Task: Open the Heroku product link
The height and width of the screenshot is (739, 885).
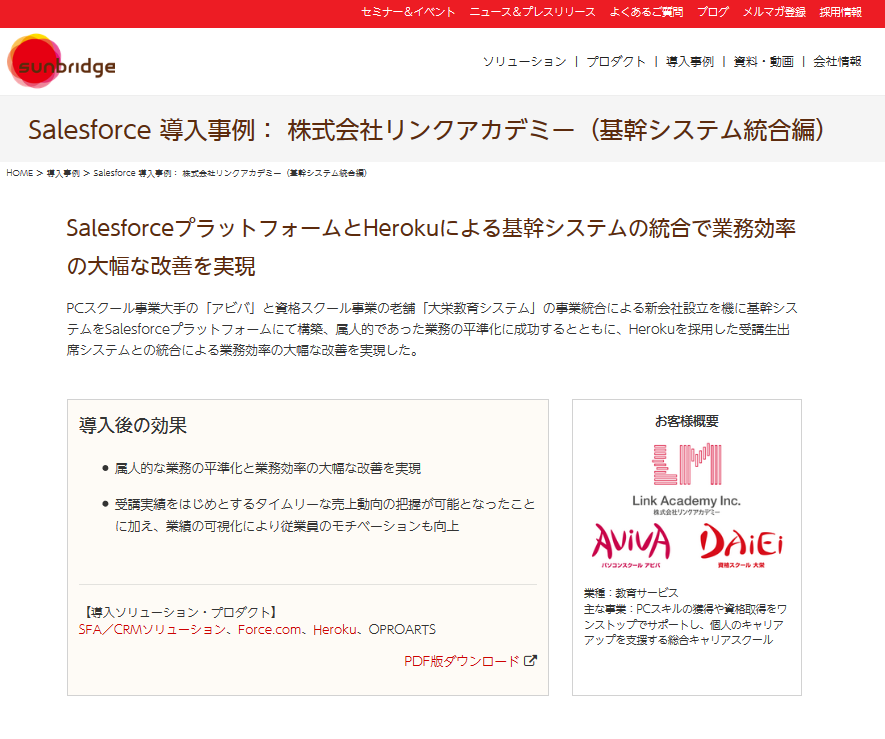Action: [335, 629]
